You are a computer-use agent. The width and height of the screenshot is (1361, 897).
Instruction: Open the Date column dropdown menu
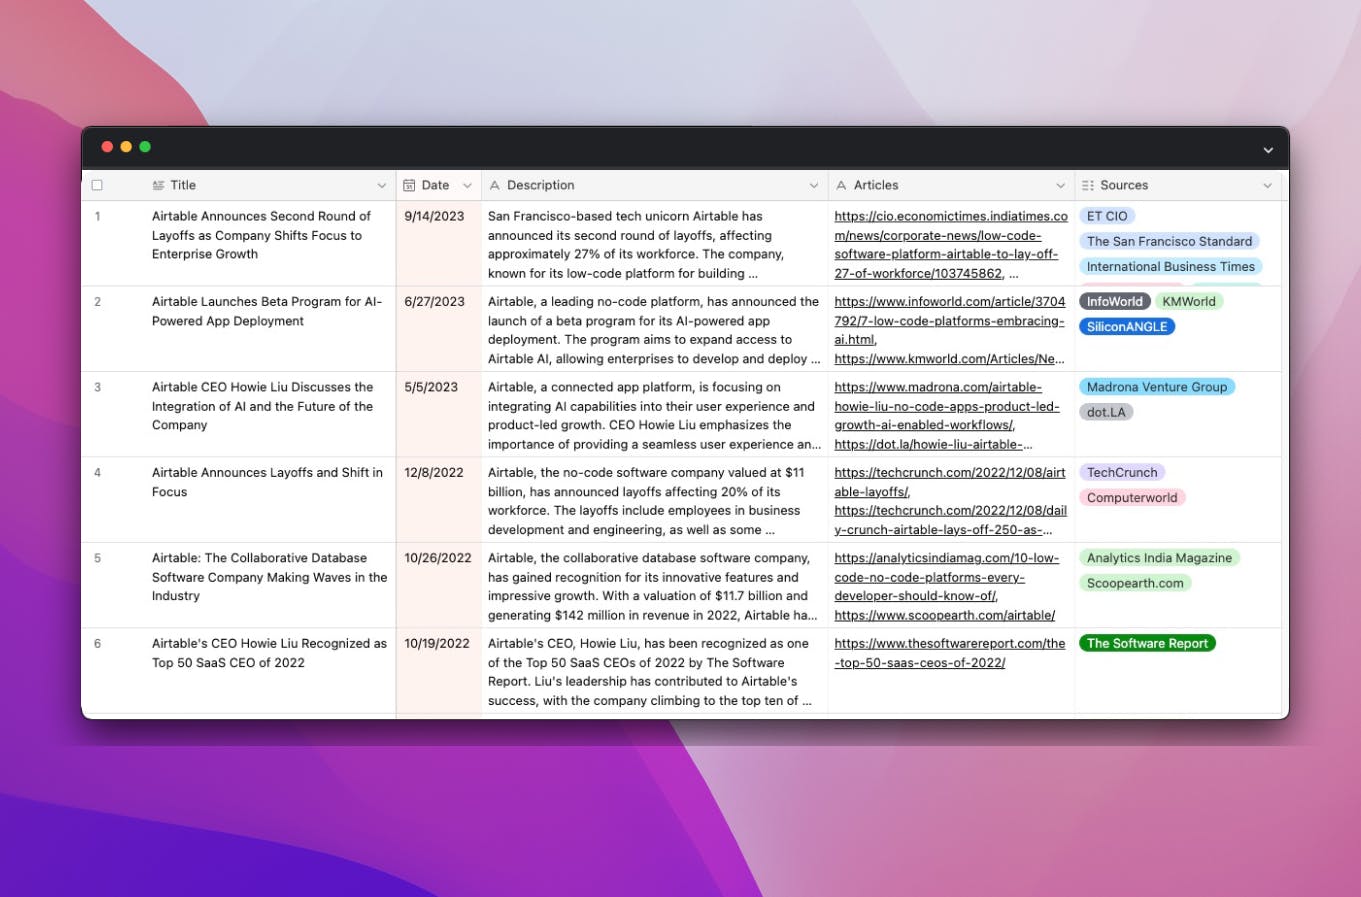pyautogui.click(x=466, y=185)
